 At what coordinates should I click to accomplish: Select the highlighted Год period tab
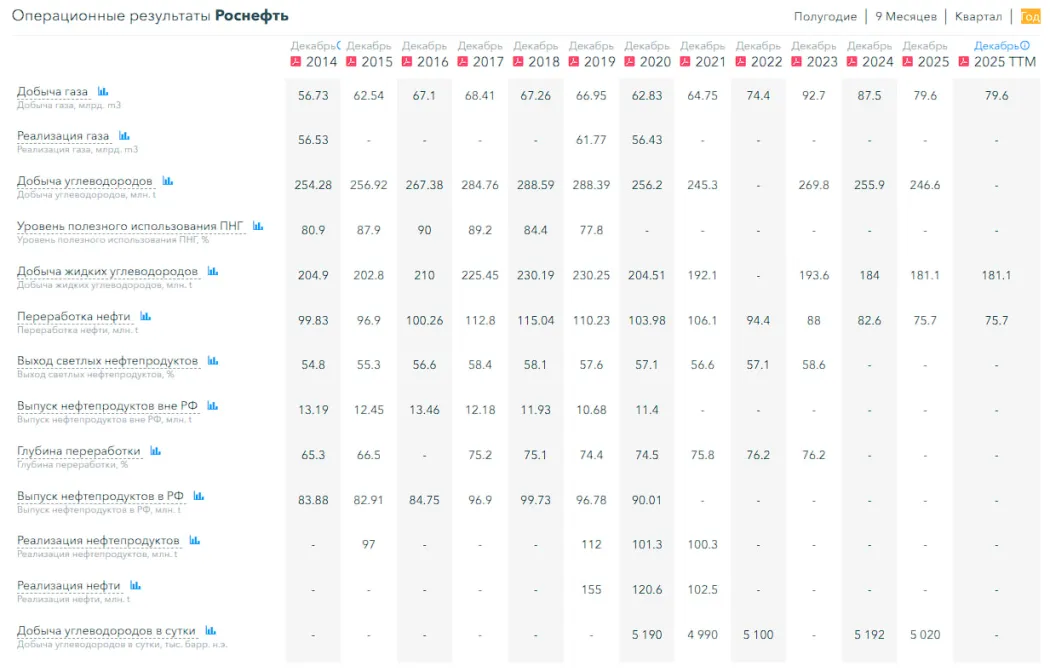(1031, 16)
